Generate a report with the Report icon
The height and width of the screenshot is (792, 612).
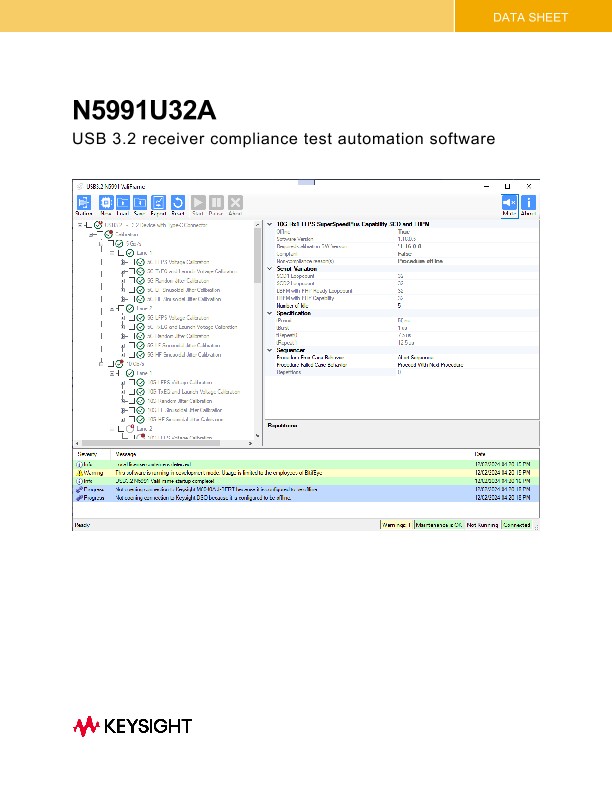pos(159,203)
